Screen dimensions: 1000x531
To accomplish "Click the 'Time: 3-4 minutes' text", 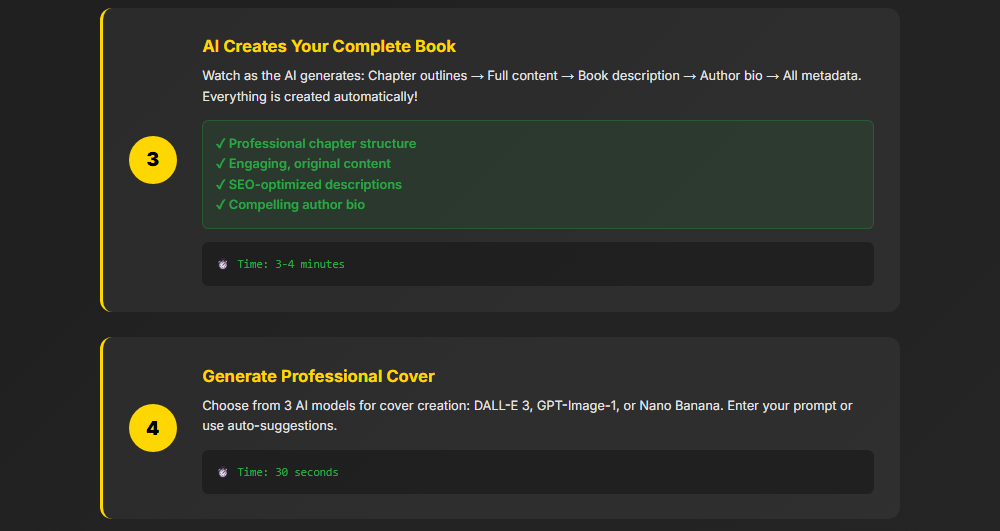I will [x=291, y=264].
